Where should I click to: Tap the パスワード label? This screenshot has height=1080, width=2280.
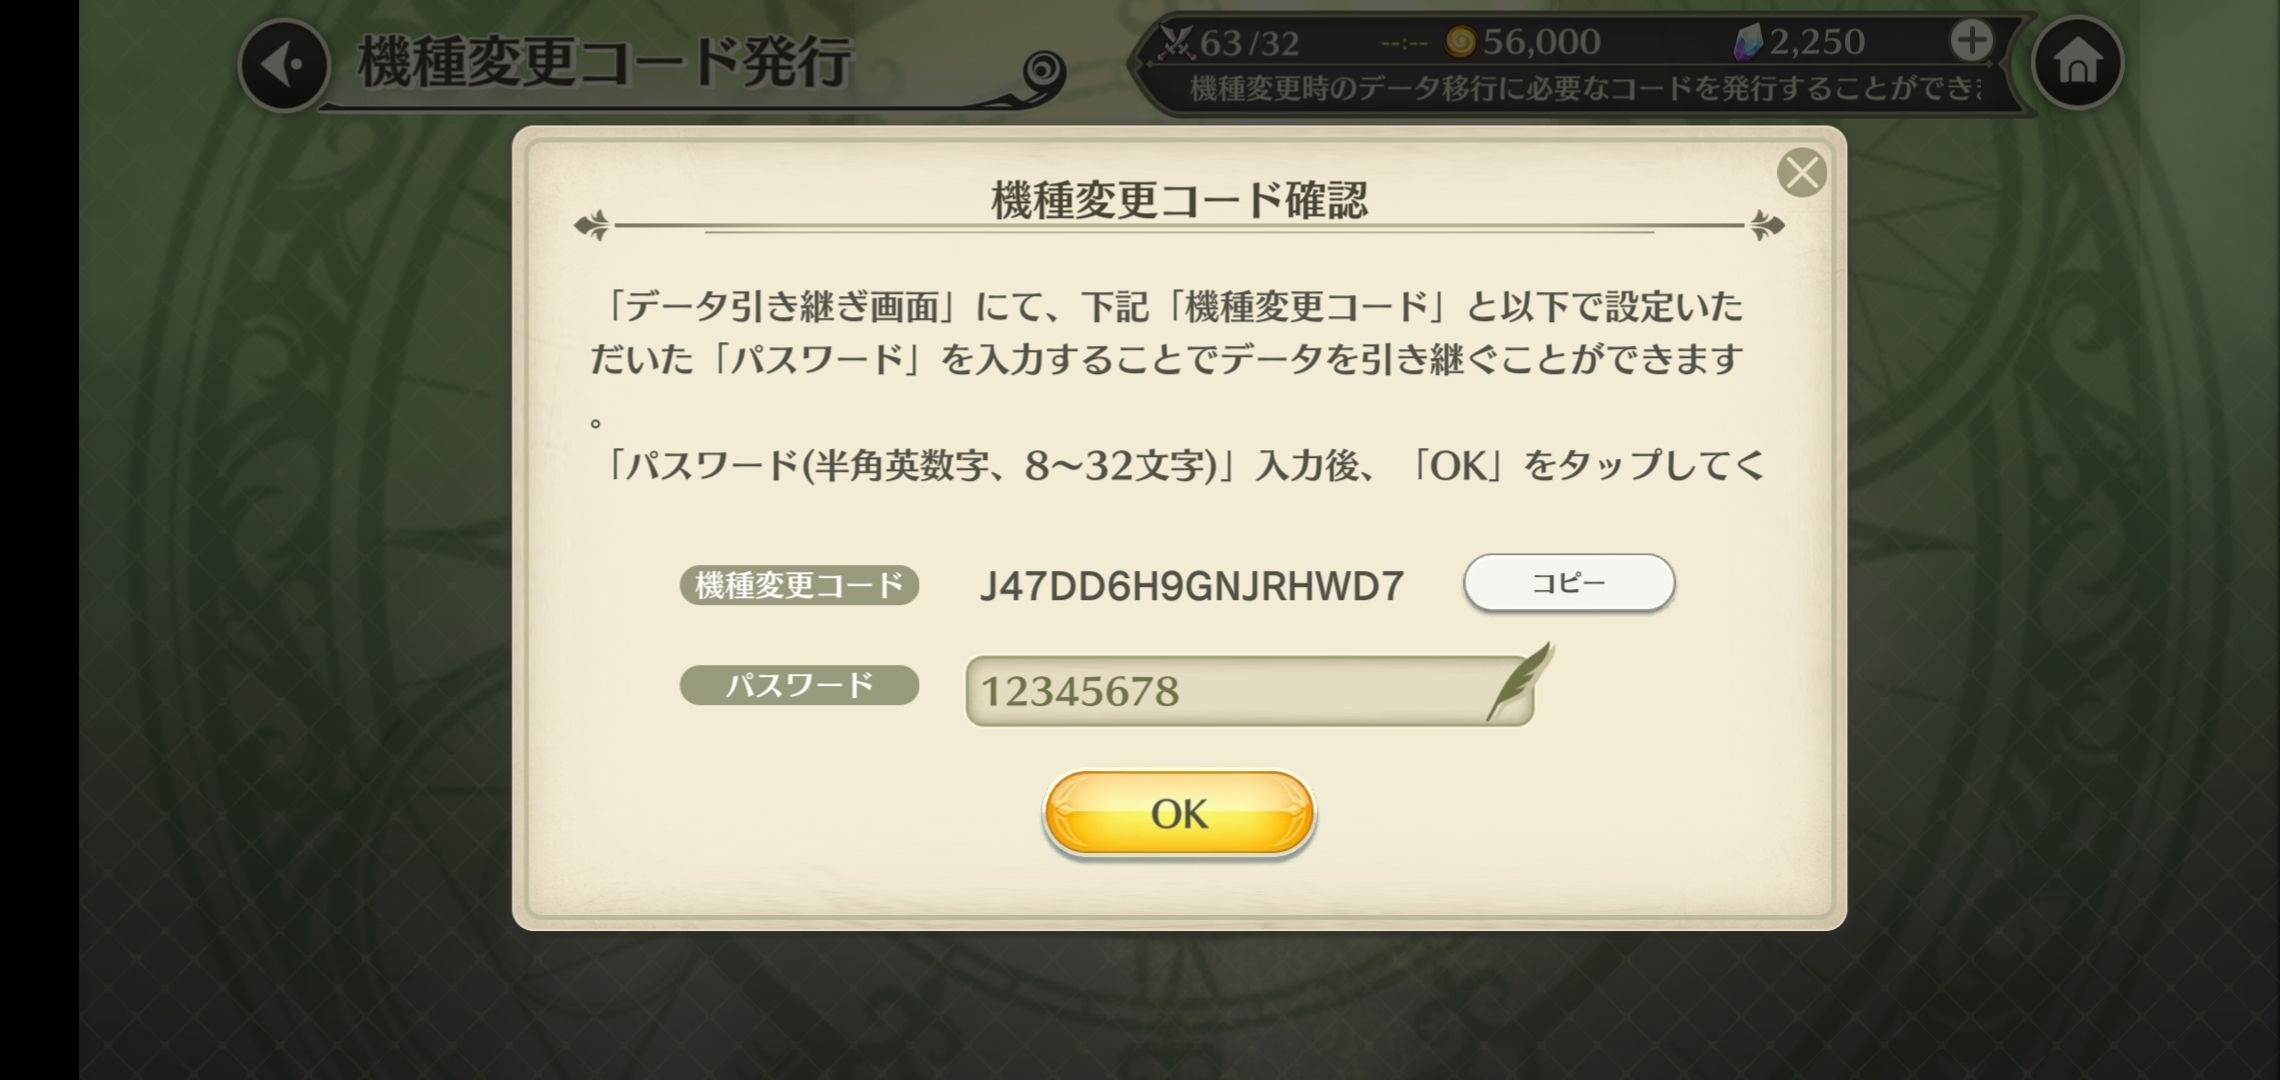(799, 685)
